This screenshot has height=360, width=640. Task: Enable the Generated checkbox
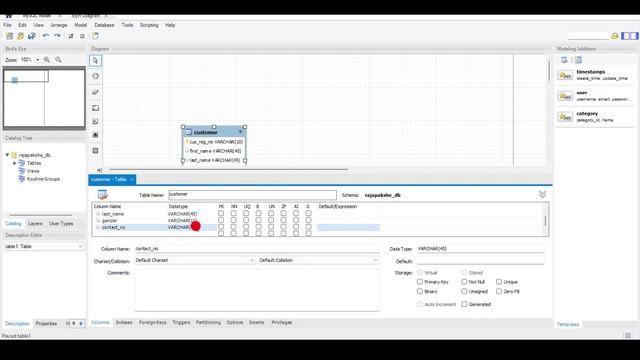(464, 304)
